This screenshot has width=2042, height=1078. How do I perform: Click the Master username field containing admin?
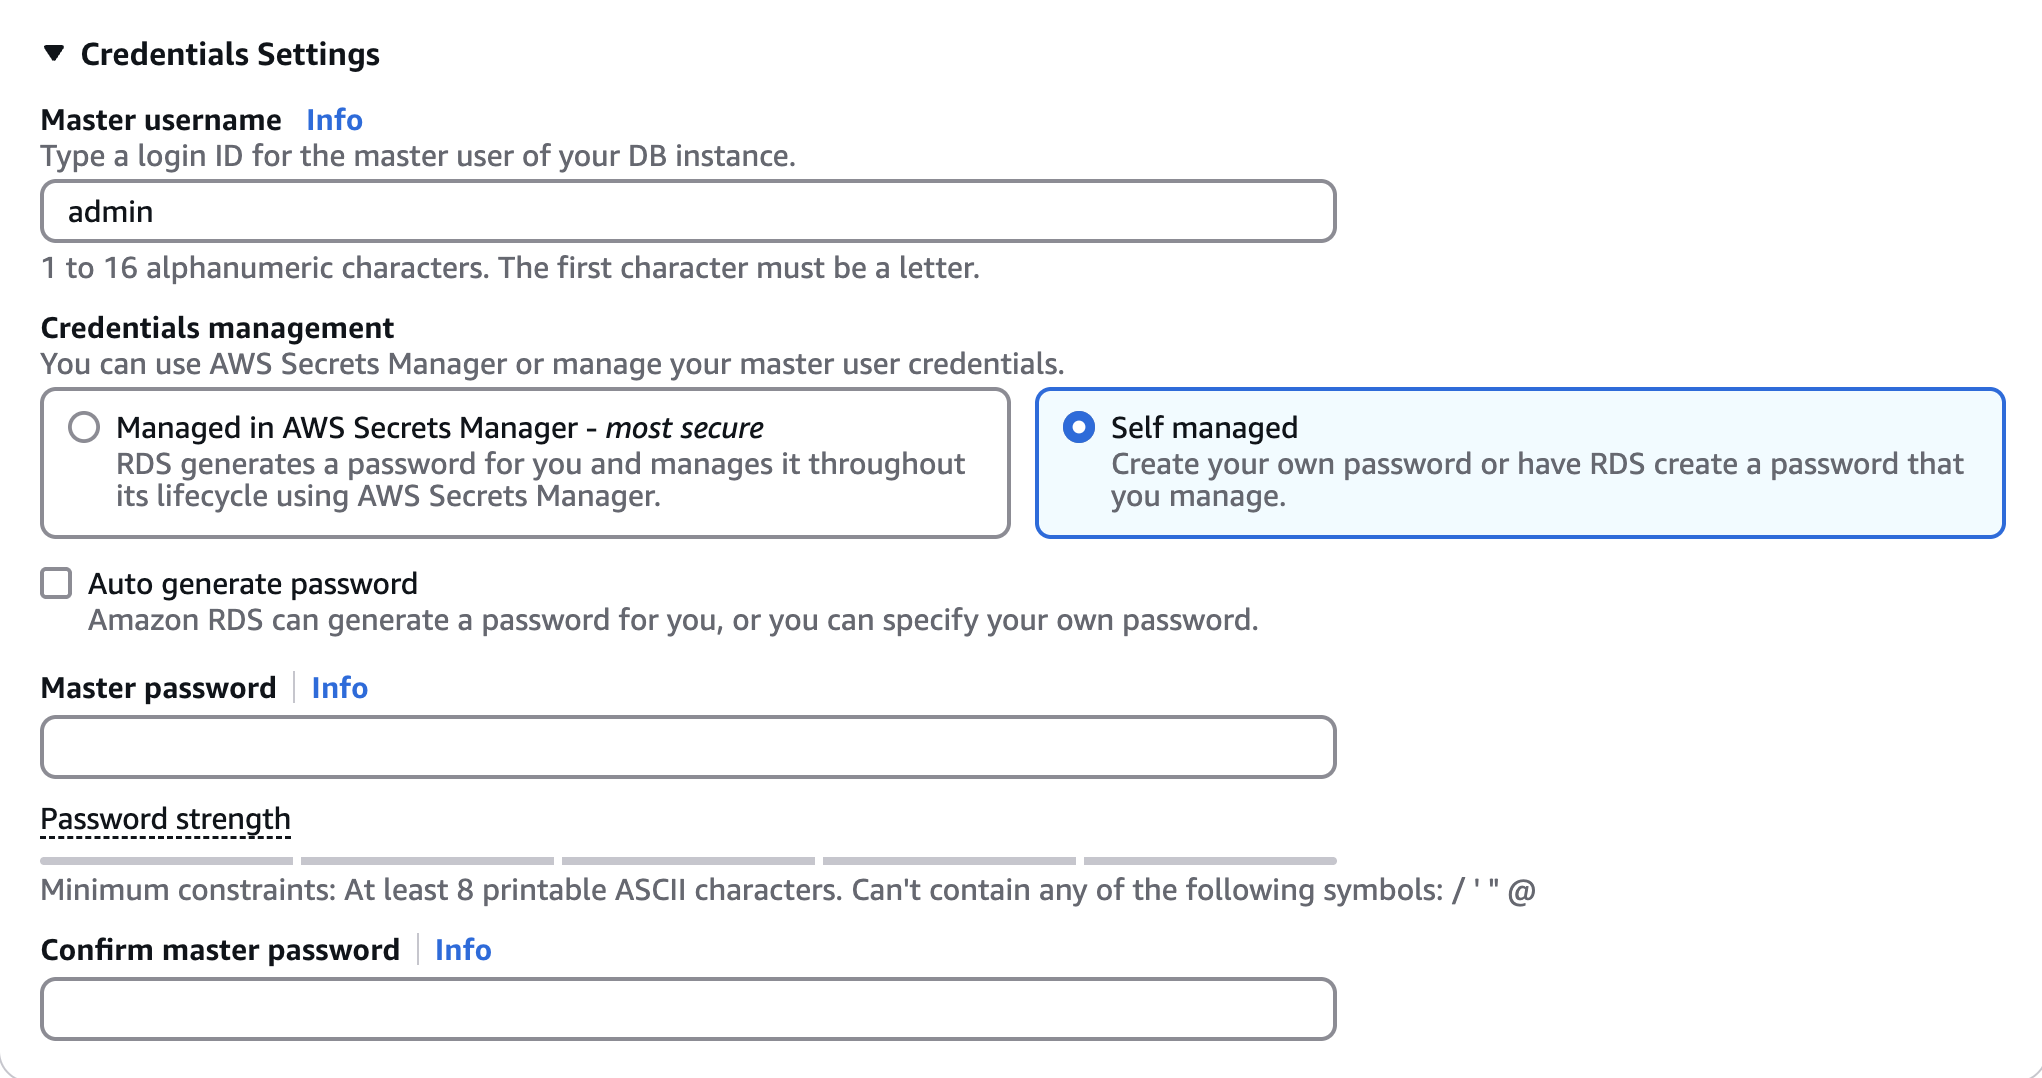coord(688,211)
